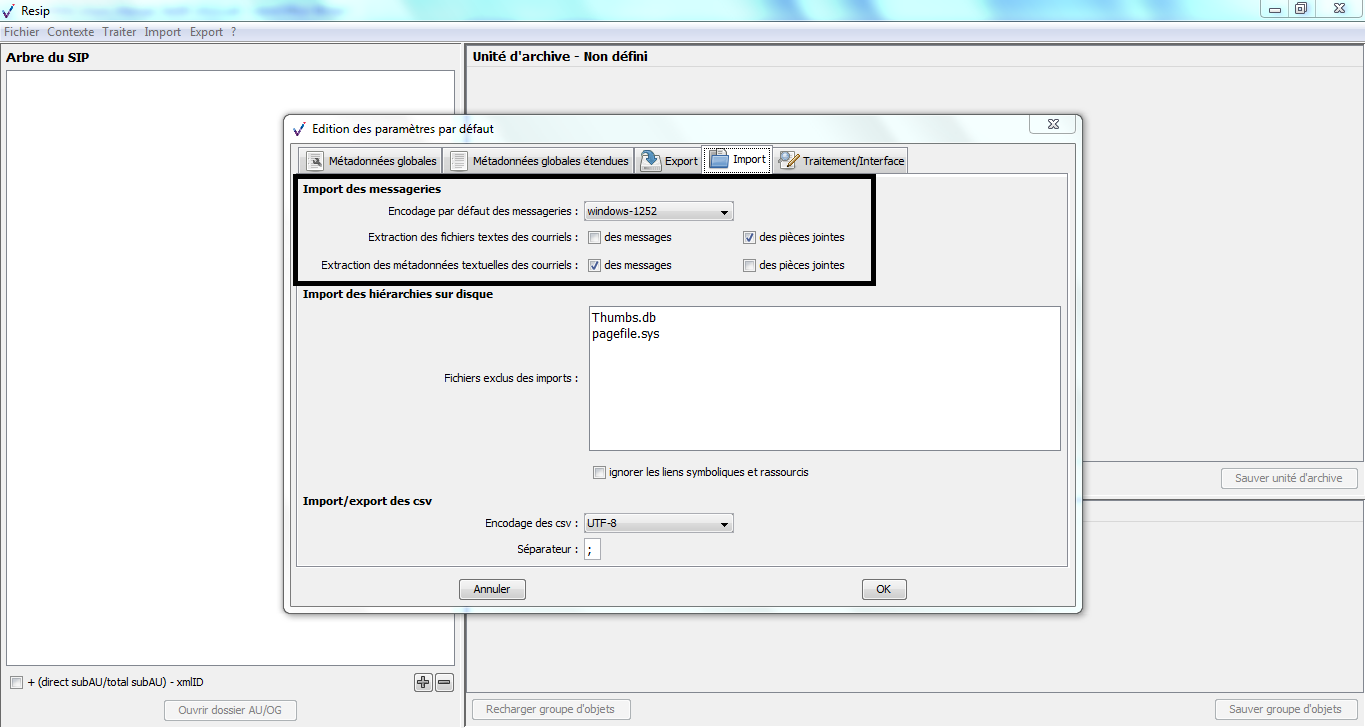The image size is (1365, 728).
Task: Click the Export tab arrow icon
Action: (651, 161)
